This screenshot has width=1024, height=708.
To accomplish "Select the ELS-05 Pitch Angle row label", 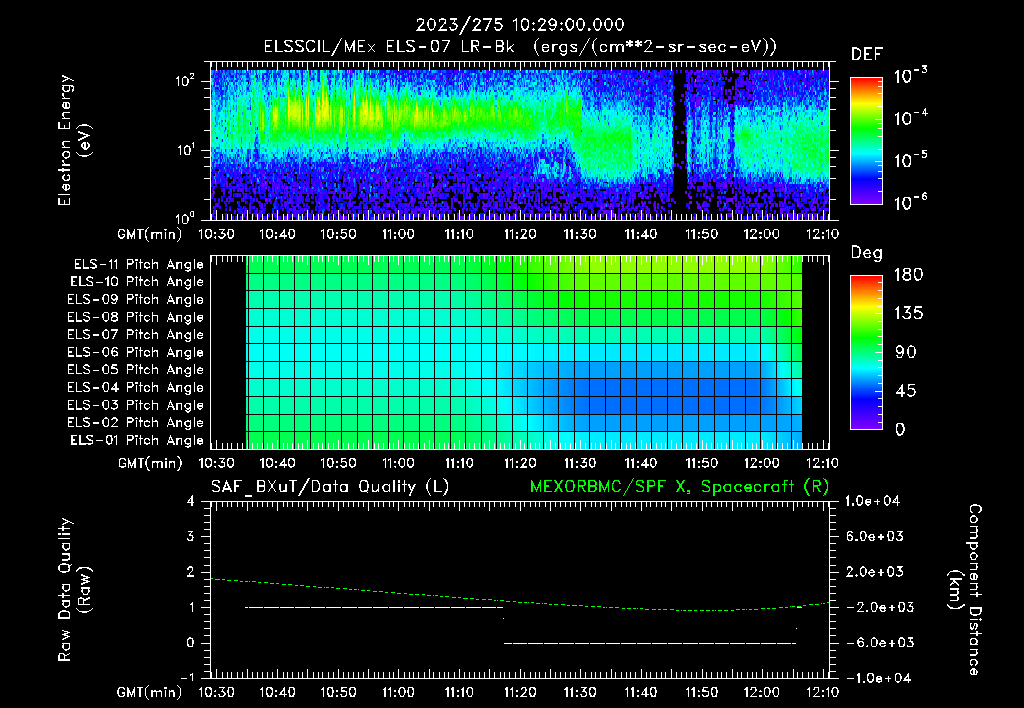I will [x=136, y=370].
